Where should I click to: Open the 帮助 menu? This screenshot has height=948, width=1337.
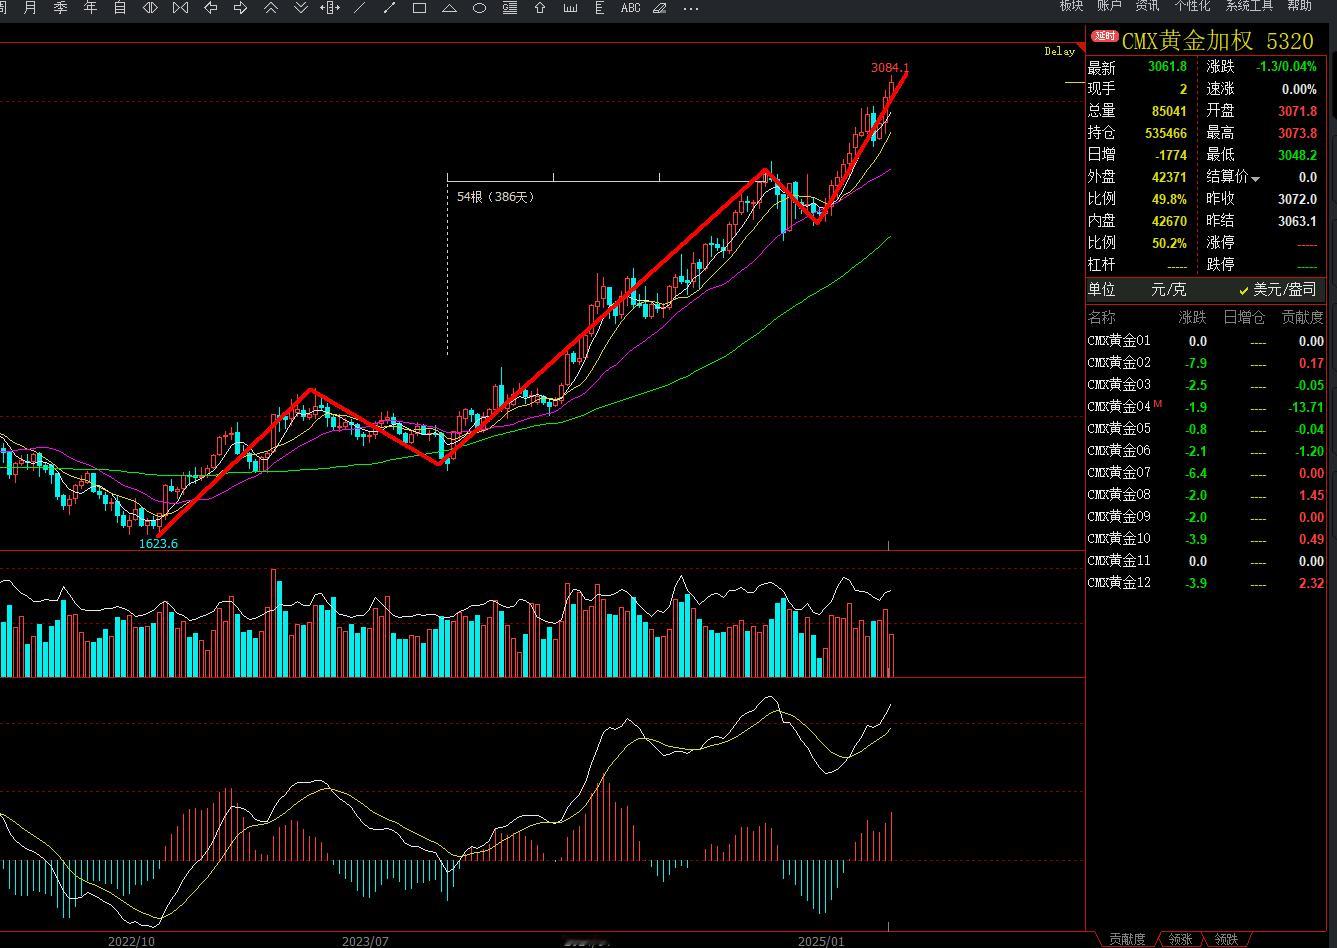(x=1300, y=5)
